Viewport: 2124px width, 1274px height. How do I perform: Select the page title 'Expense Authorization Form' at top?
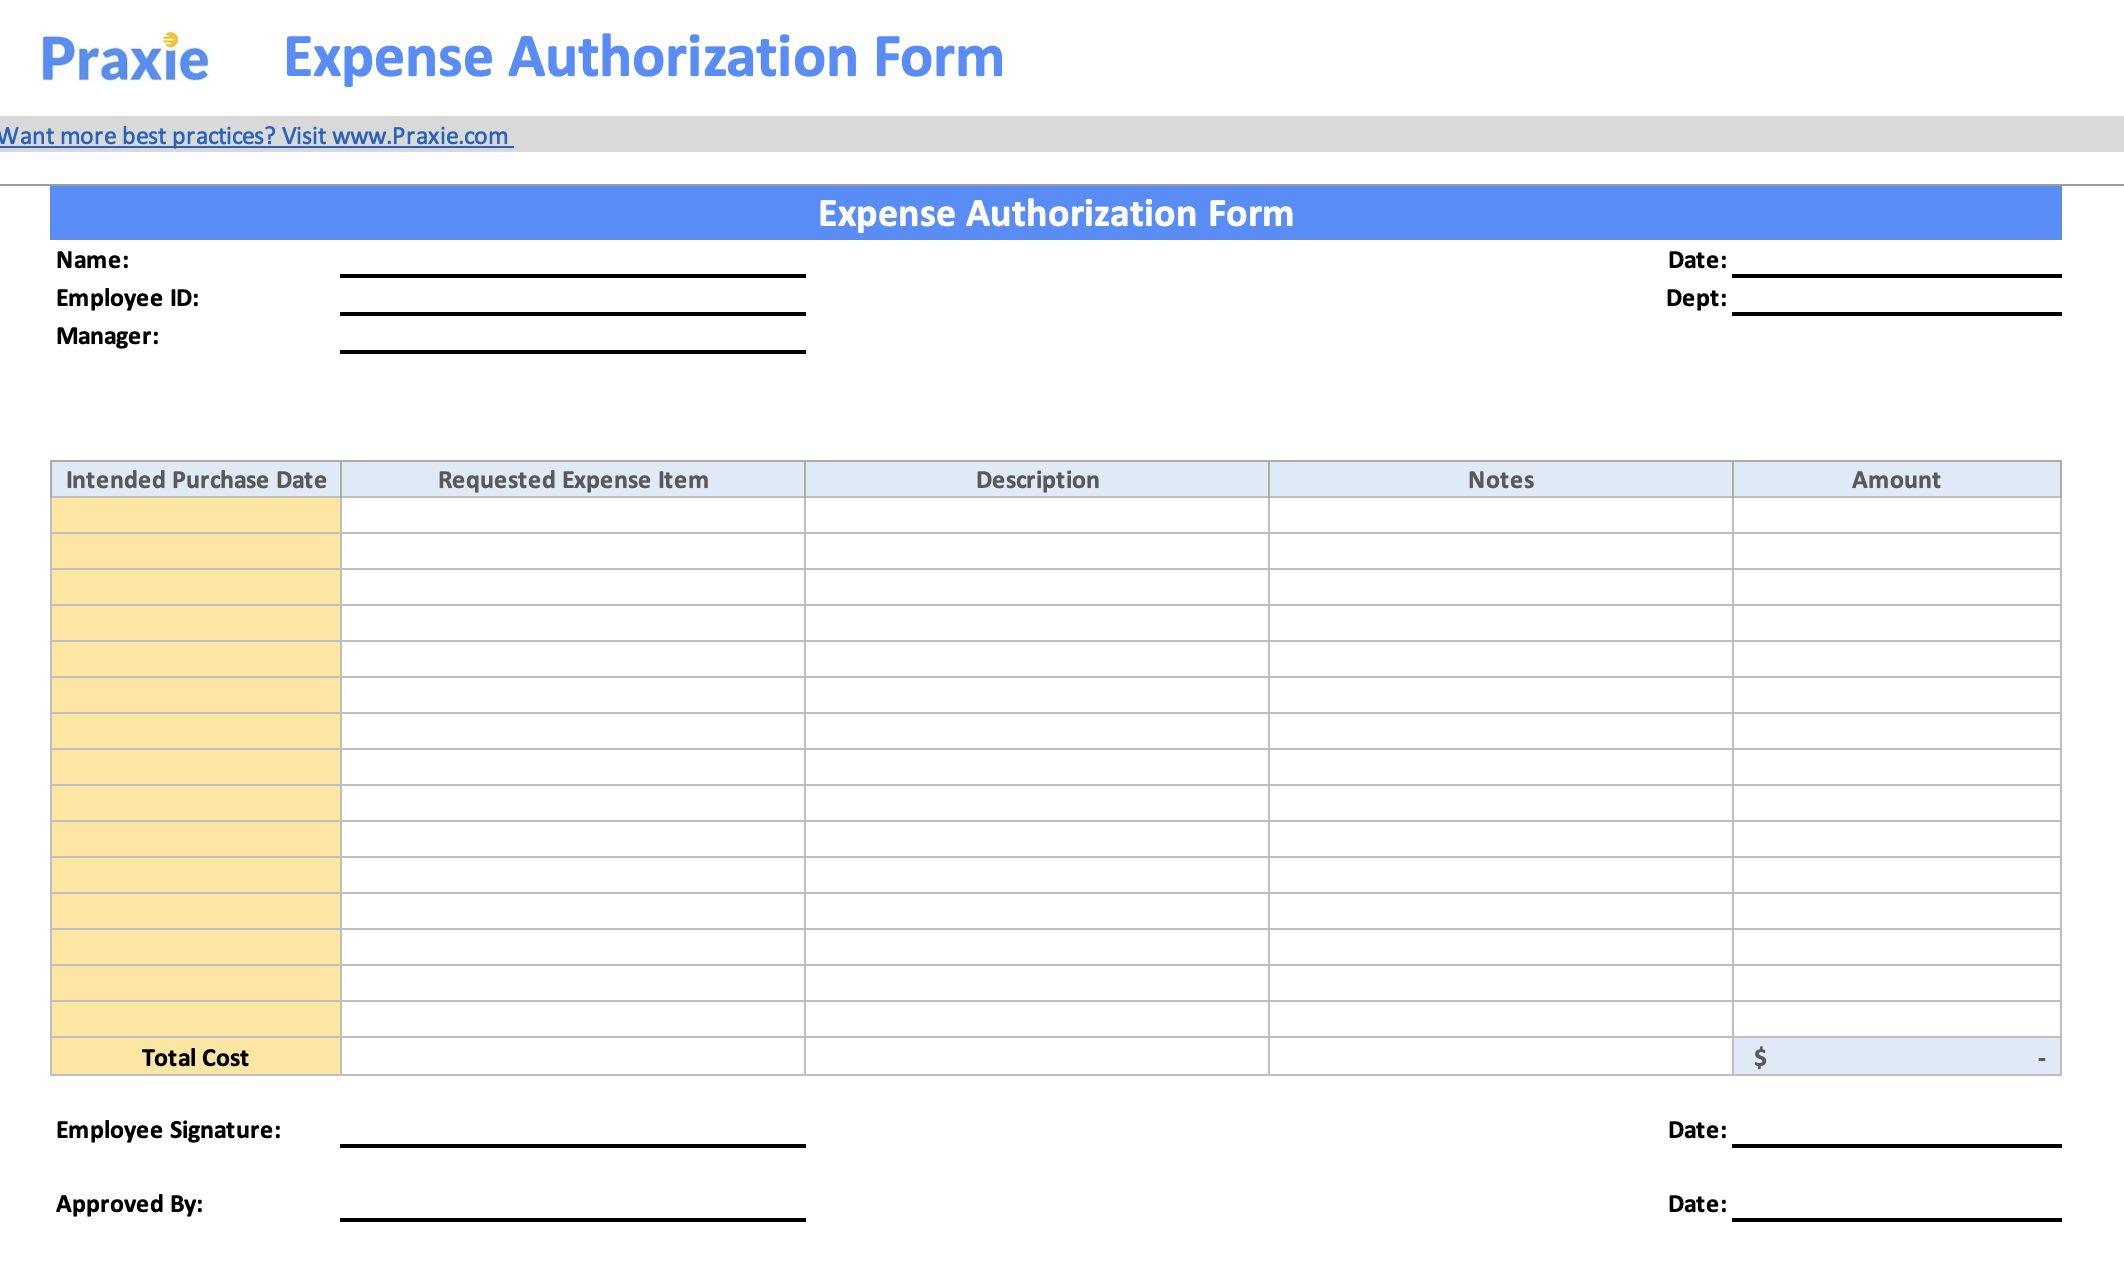644,57
